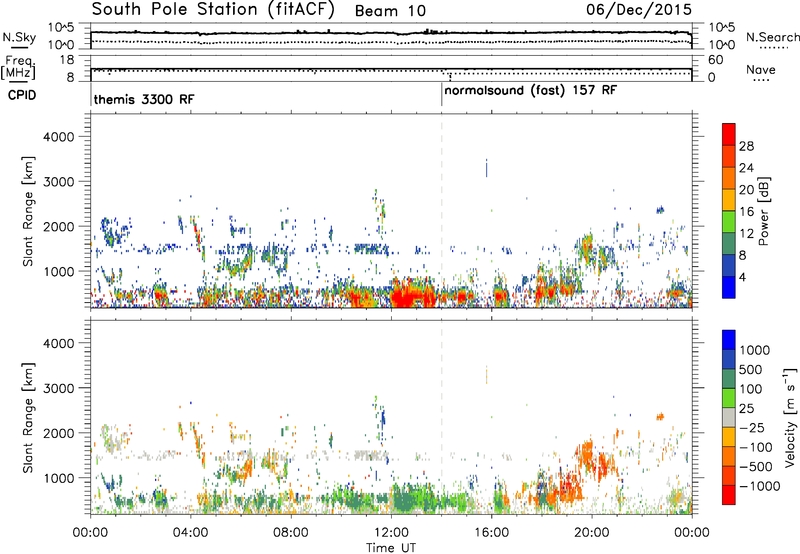Click the 'Time UT' axis title
The image size is (800, 554).
pos(391,548)
